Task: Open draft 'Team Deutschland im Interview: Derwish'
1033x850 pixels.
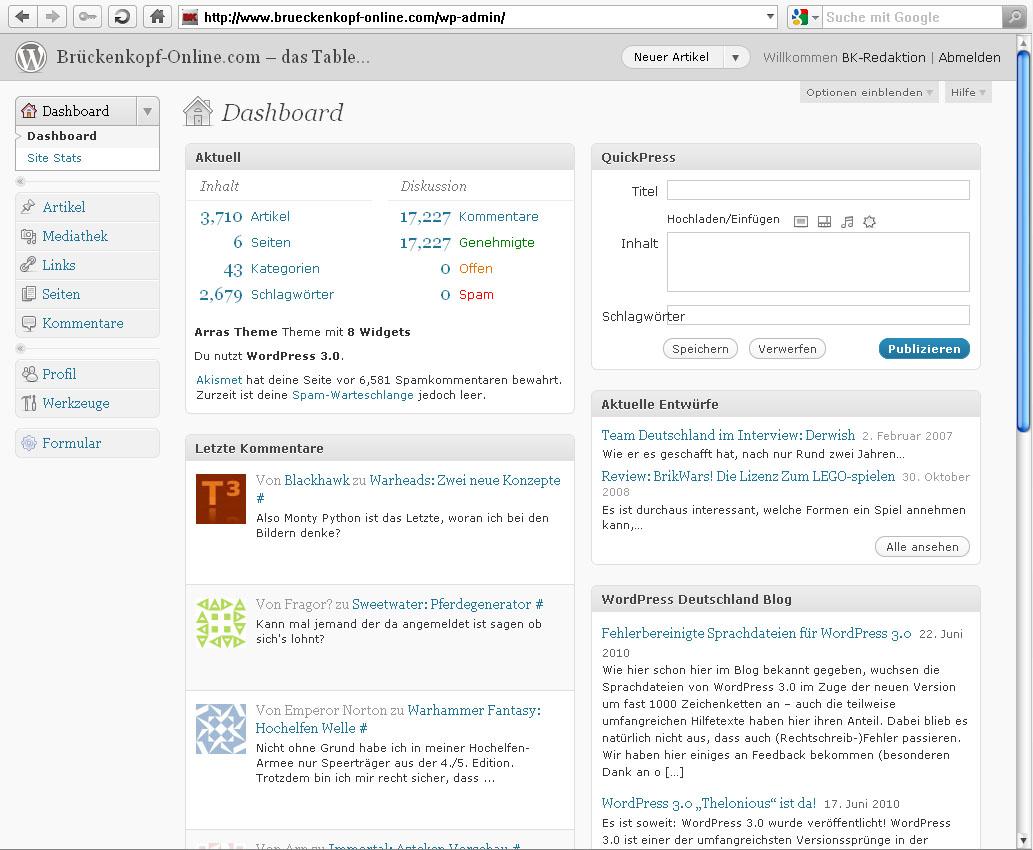Action: tap(728, 435)
